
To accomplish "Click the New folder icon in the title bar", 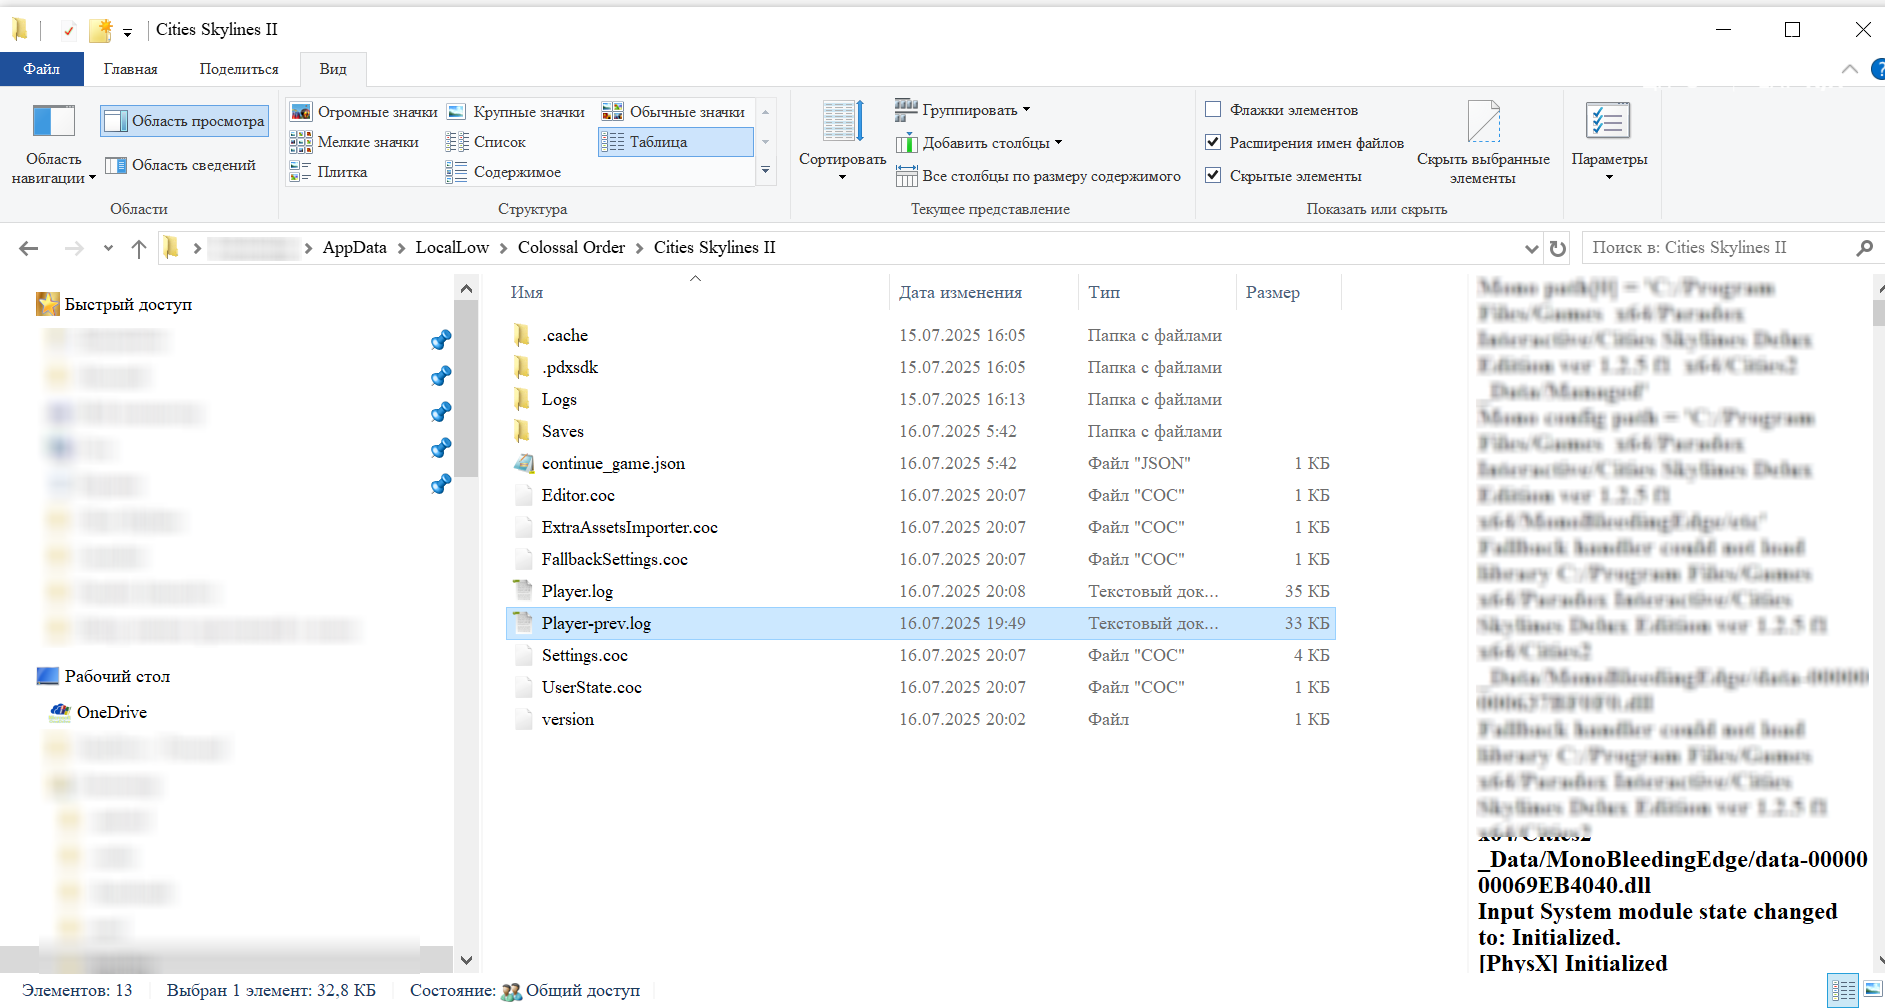I will click(x=101, y=30).
